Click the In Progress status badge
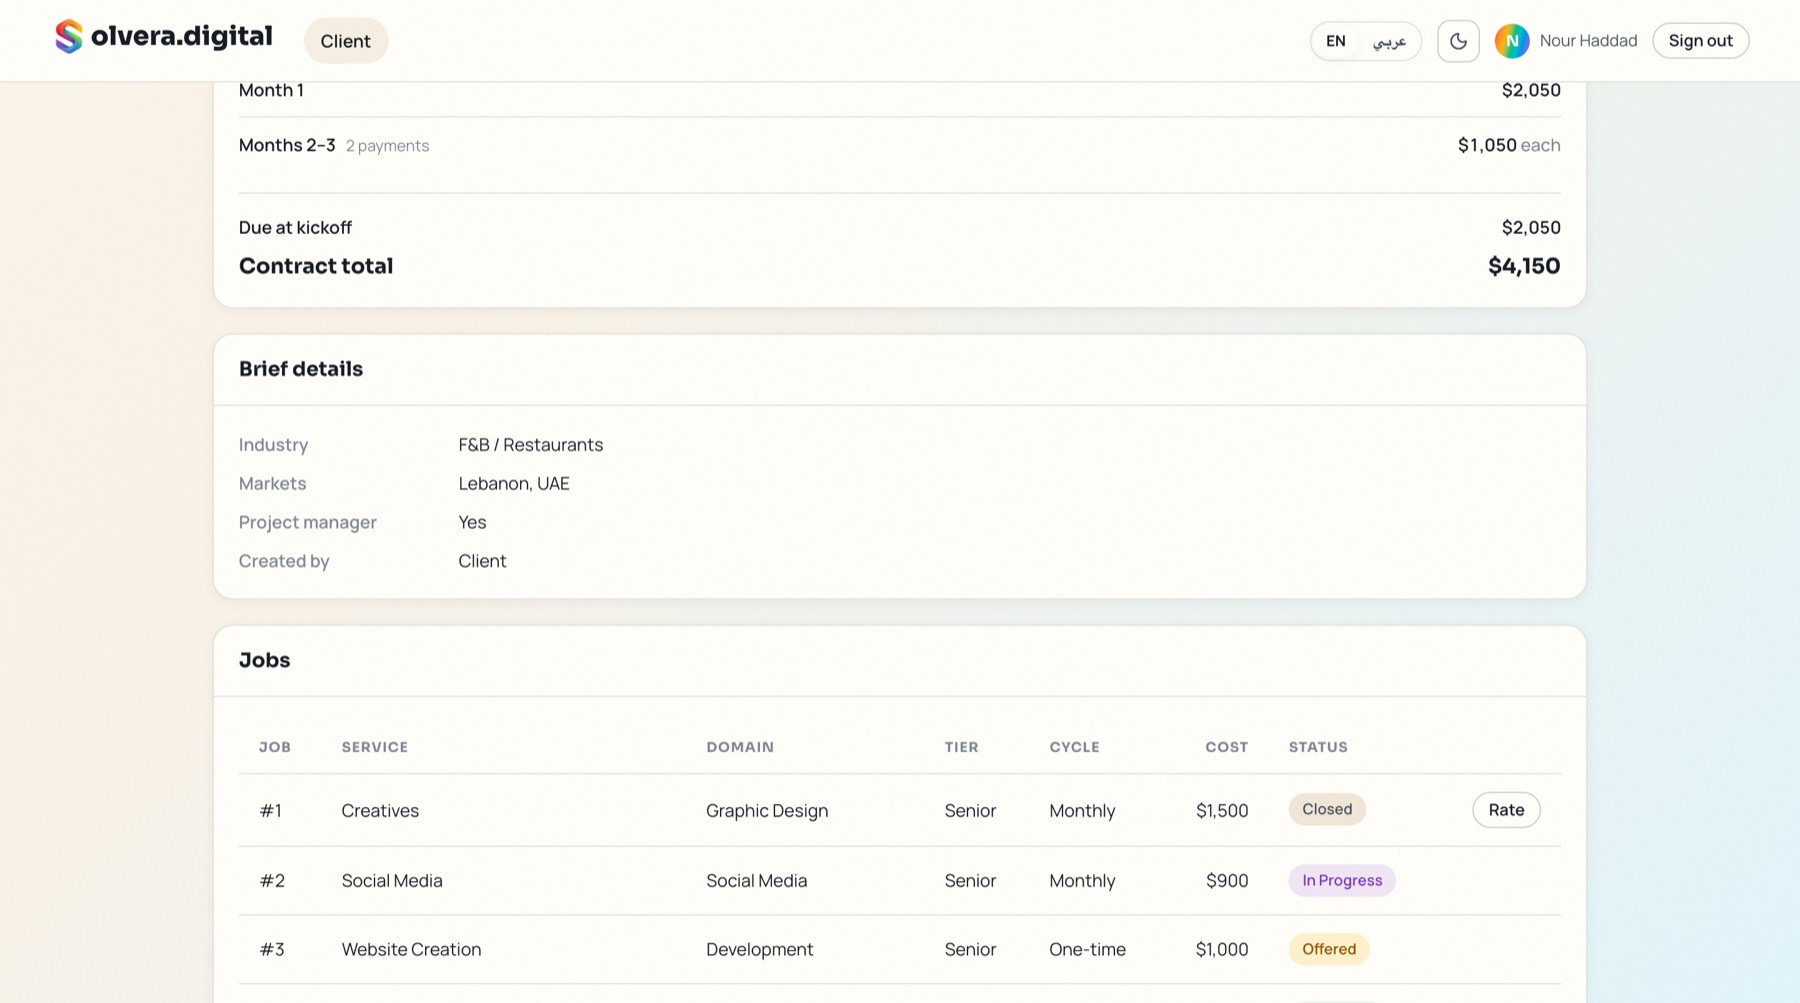This screenshot has height=1003, width=1800. pyautogui.click(x=1342, y=881)
